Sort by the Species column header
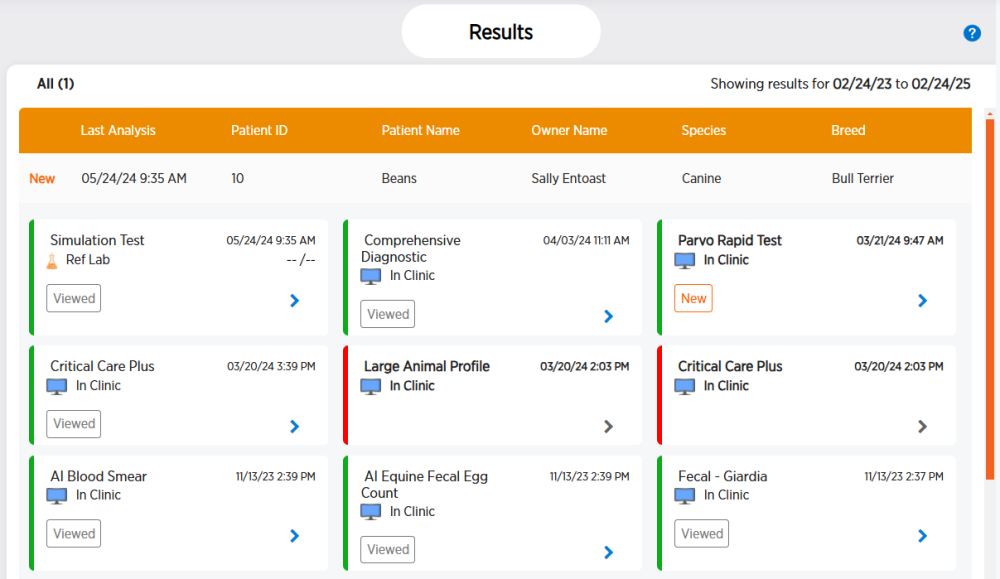Image resolution: width=1000 pixels, height=579 pixels. 703,130
